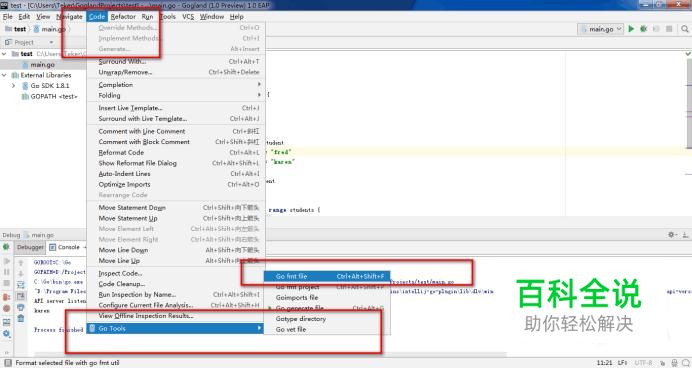The width and height of the screenshot is (692, 368).
Task: Choose Surround With from Code menu
Action: (x=176, y=62)
